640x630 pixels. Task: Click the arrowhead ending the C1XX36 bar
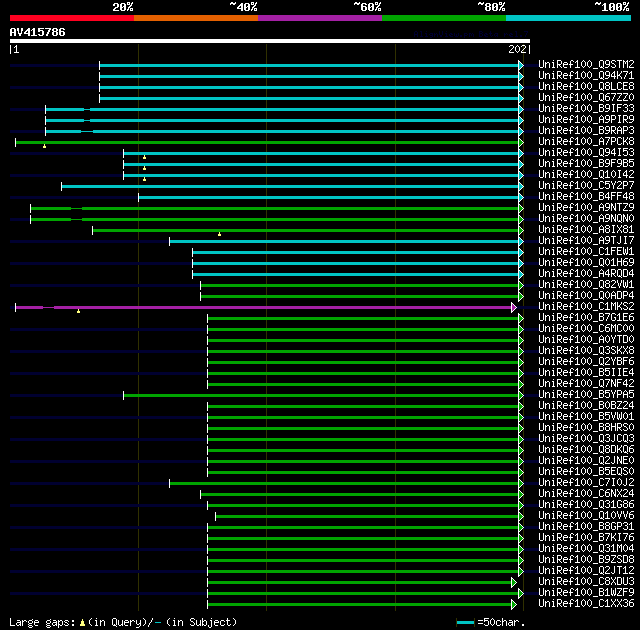[514, 605]
